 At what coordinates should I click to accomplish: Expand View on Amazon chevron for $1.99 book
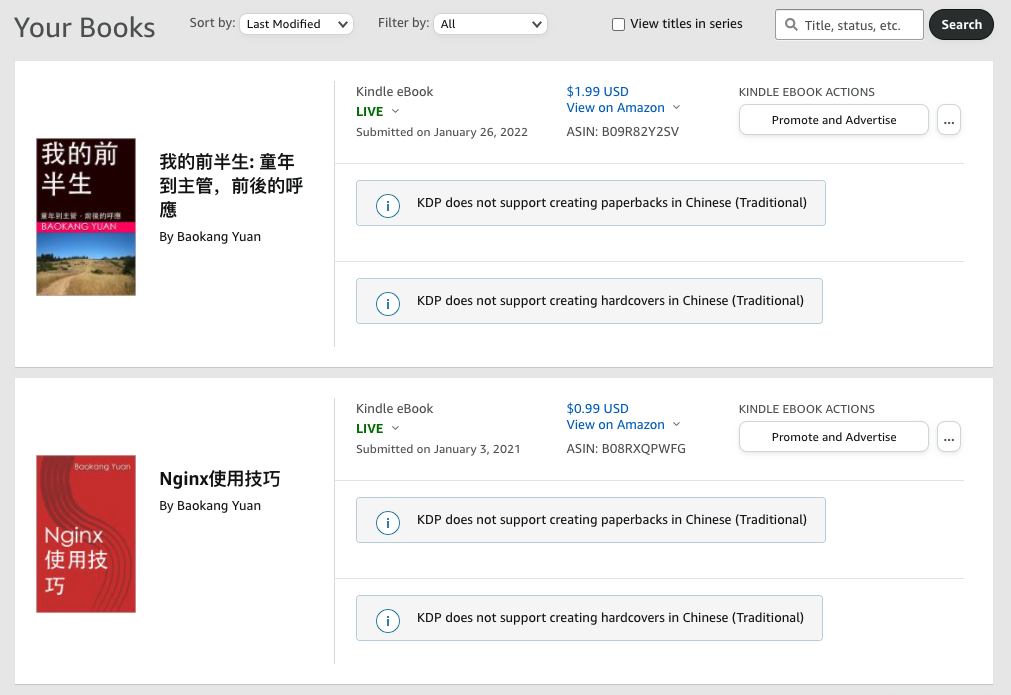(676, 107)
